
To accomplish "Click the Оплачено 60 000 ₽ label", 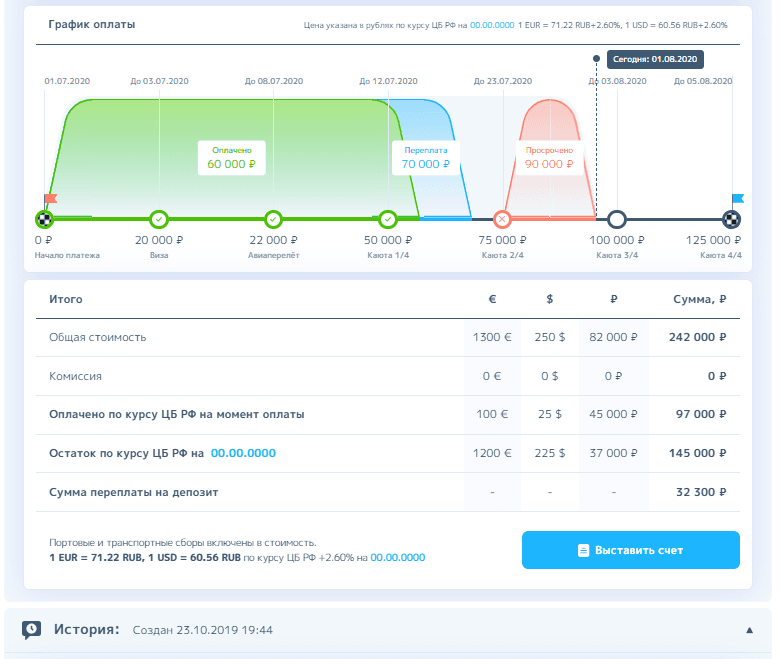I will tap(232, 157).
